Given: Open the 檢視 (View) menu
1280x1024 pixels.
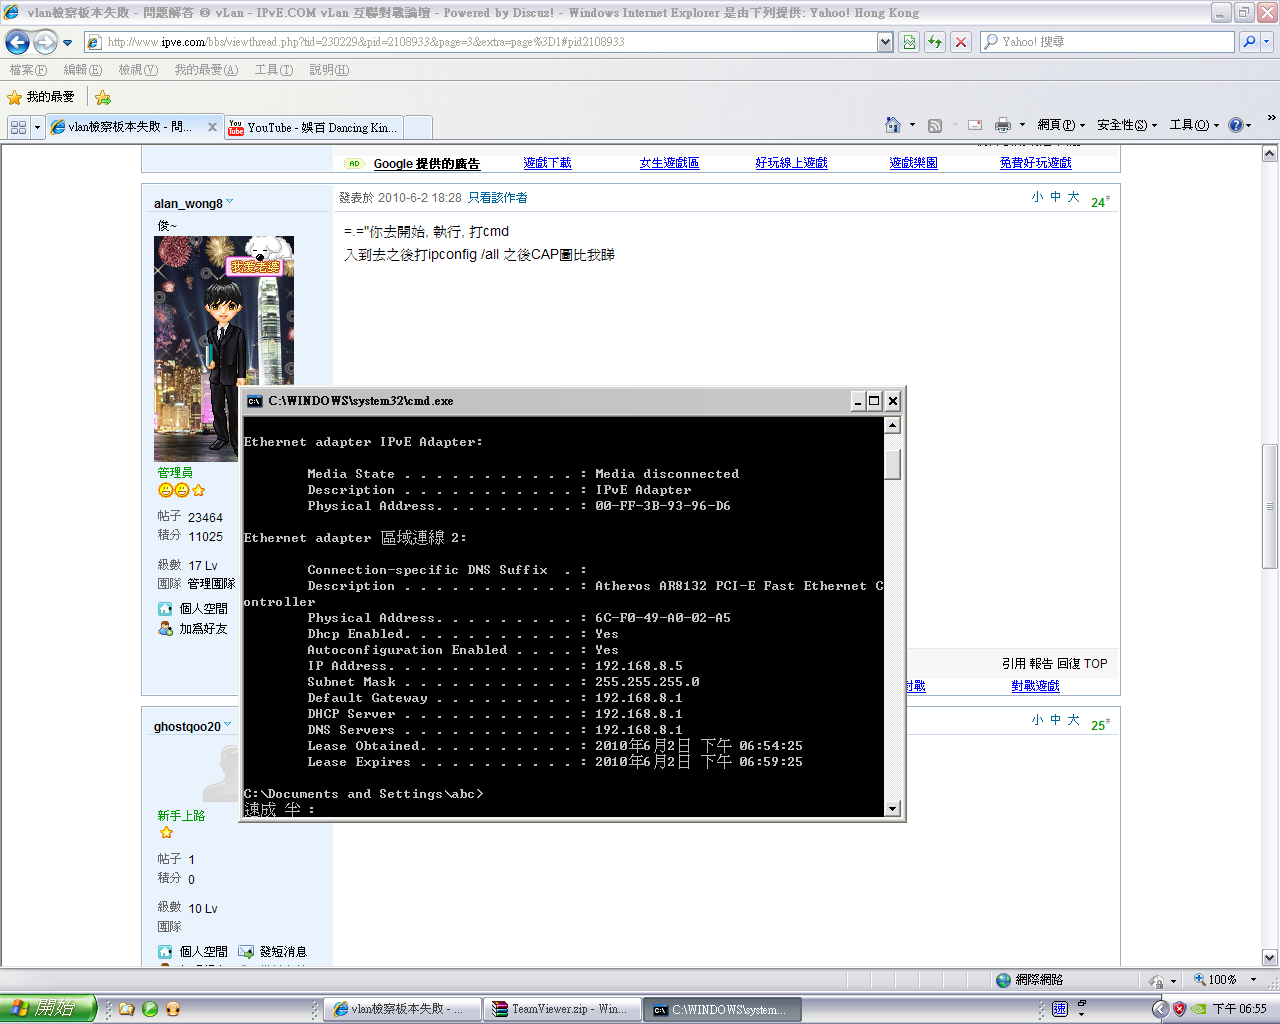Looking at the screenshot, I should [137, 70].
